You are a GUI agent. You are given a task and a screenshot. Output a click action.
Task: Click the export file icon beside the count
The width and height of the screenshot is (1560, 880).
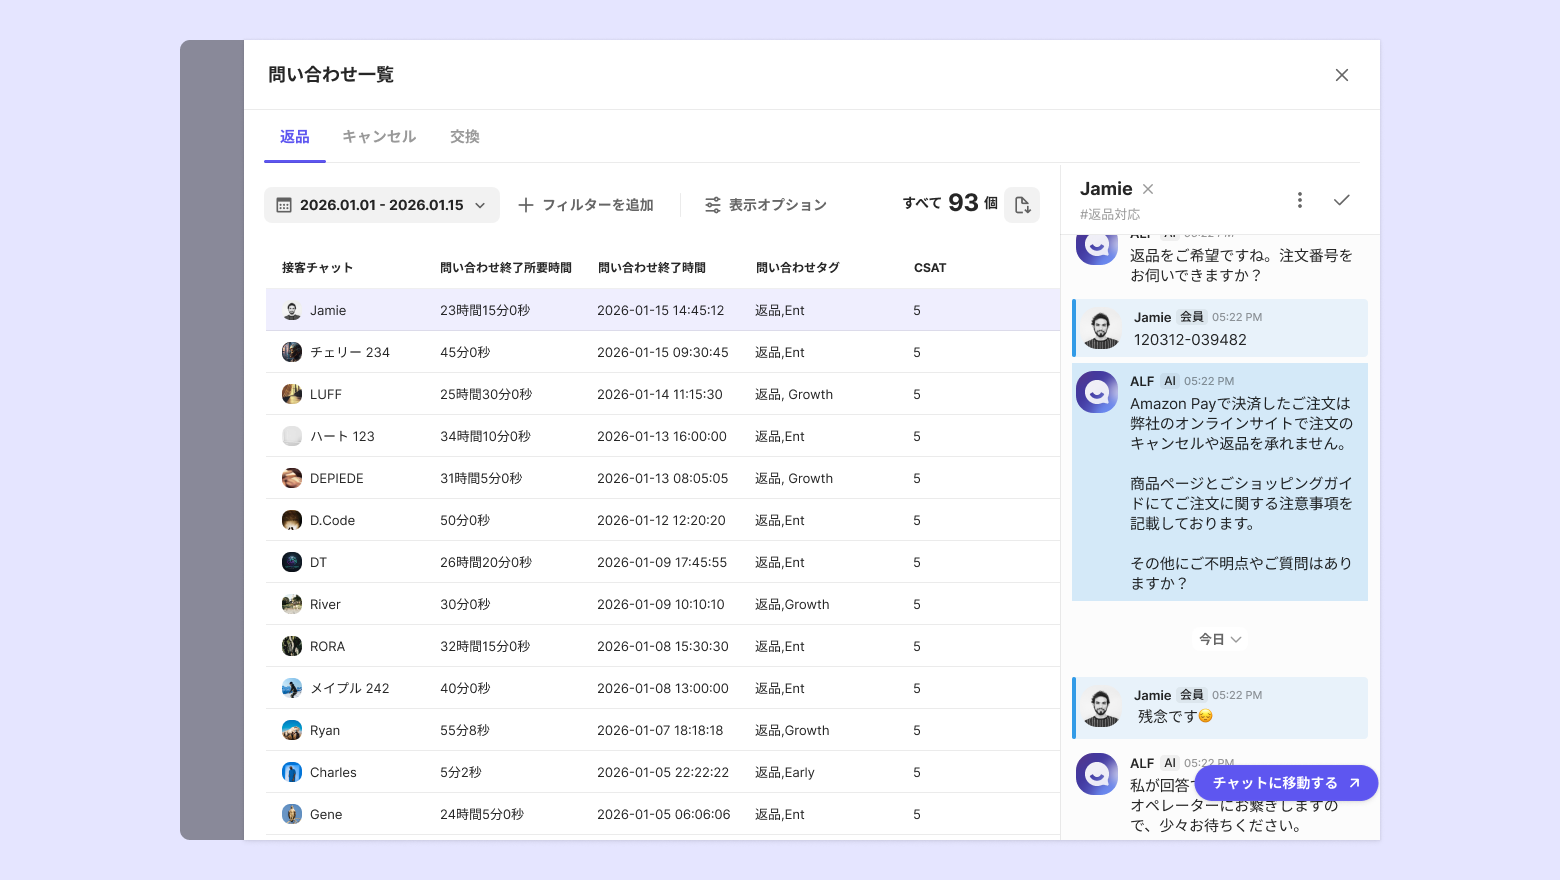(x=1022, y=205)
